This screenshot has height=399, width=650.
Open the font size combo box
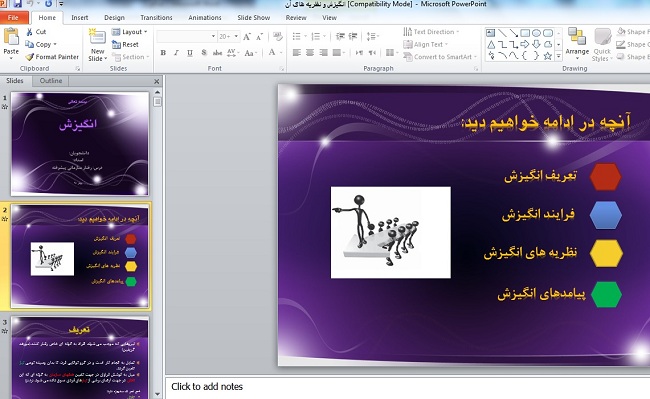[228, 36]
